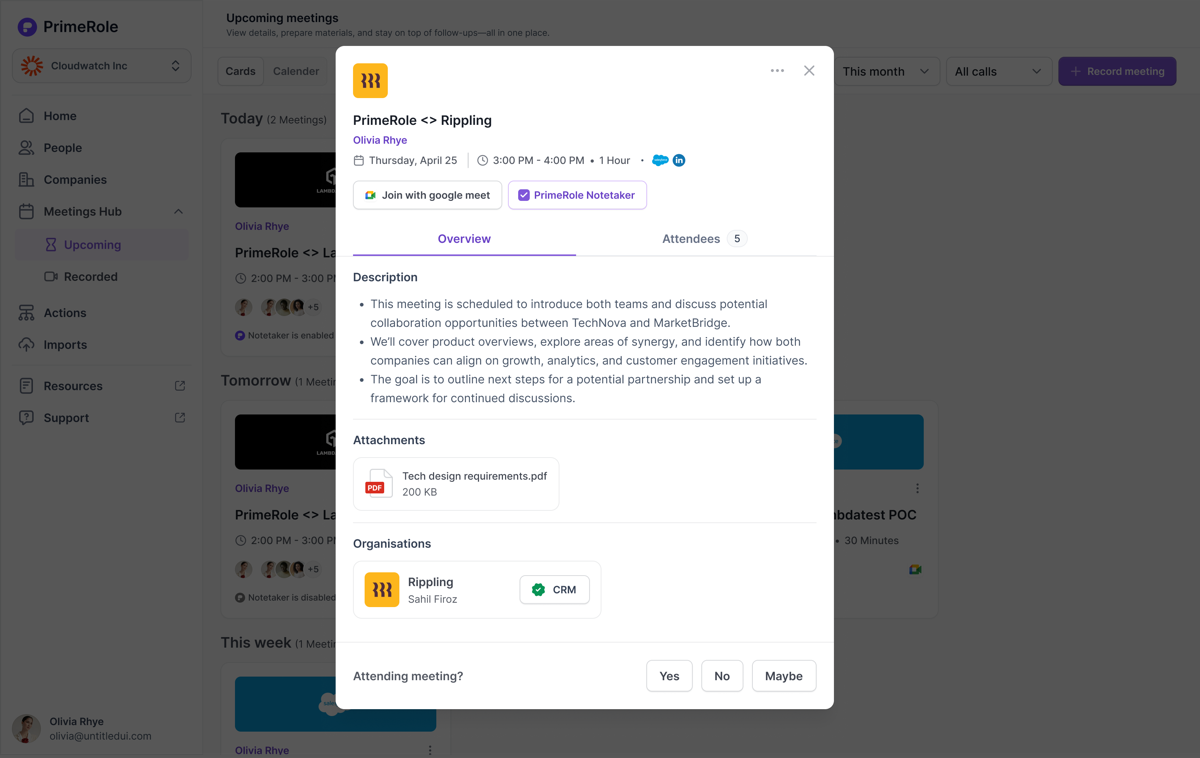
Task: Click the Resources book icon
Action: coord(26,386)
